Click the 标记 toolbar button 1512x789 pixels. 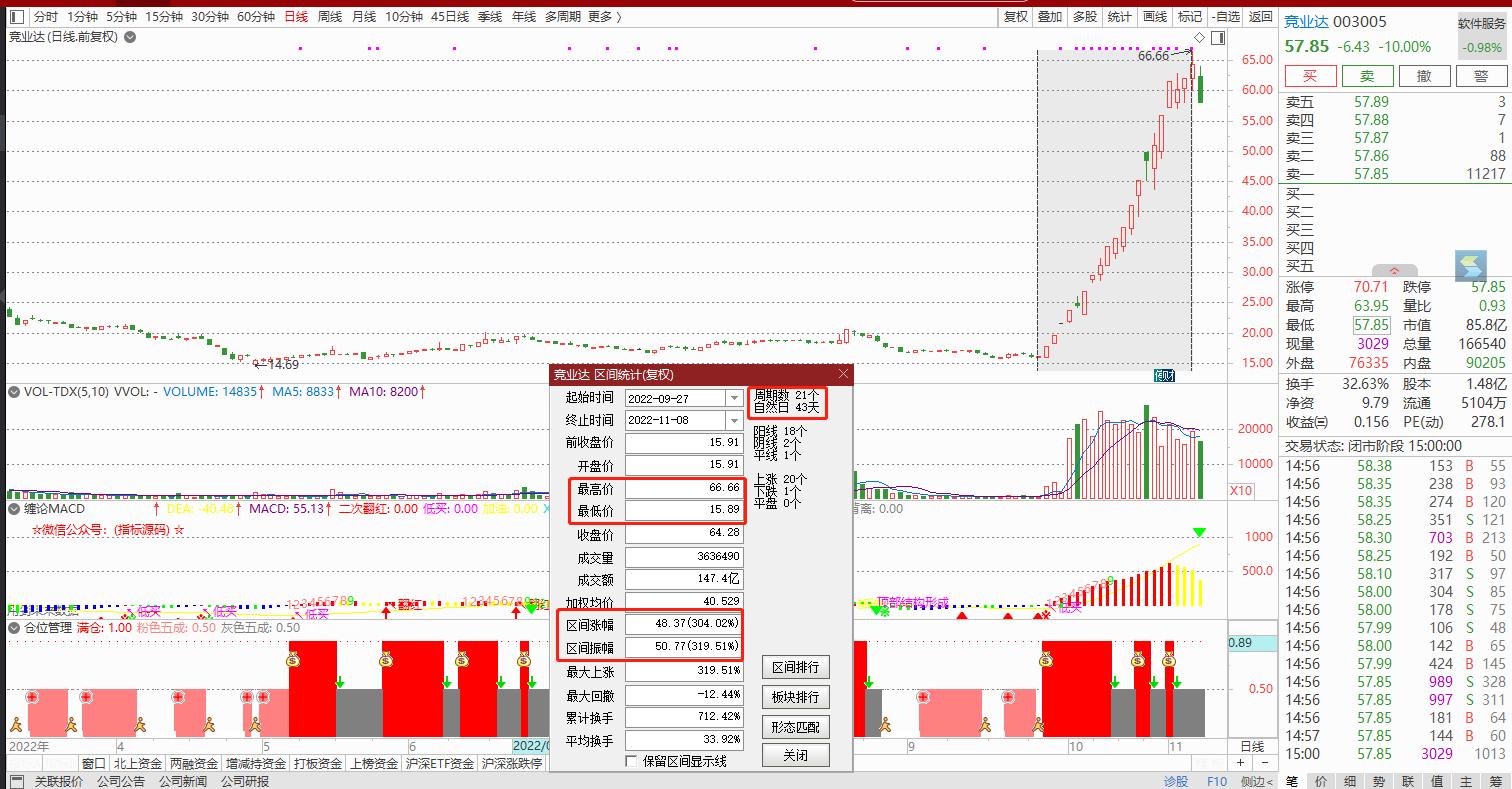coord(1190,17)
